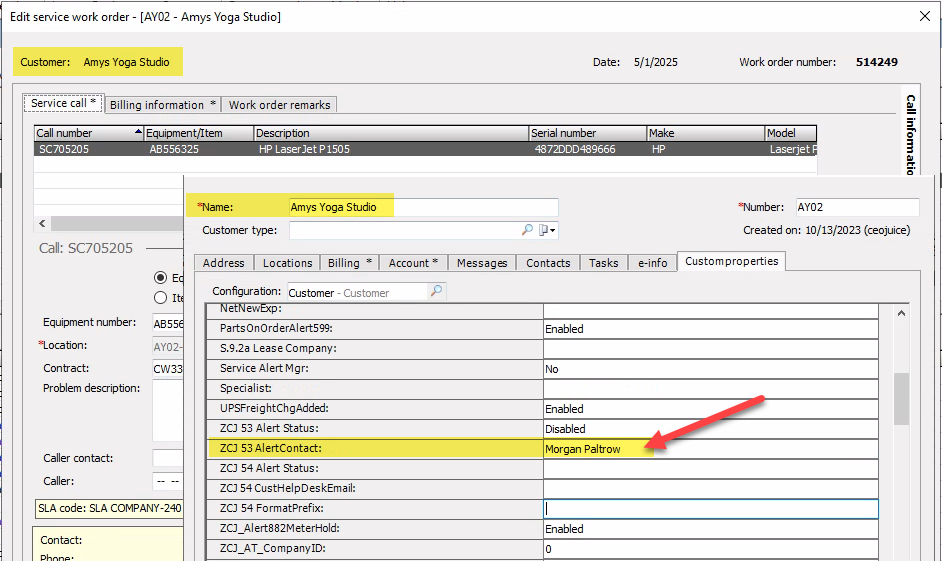The image size is (942, 561).
Task: Click the Location field in work order
Action: [x=168, y=347]
